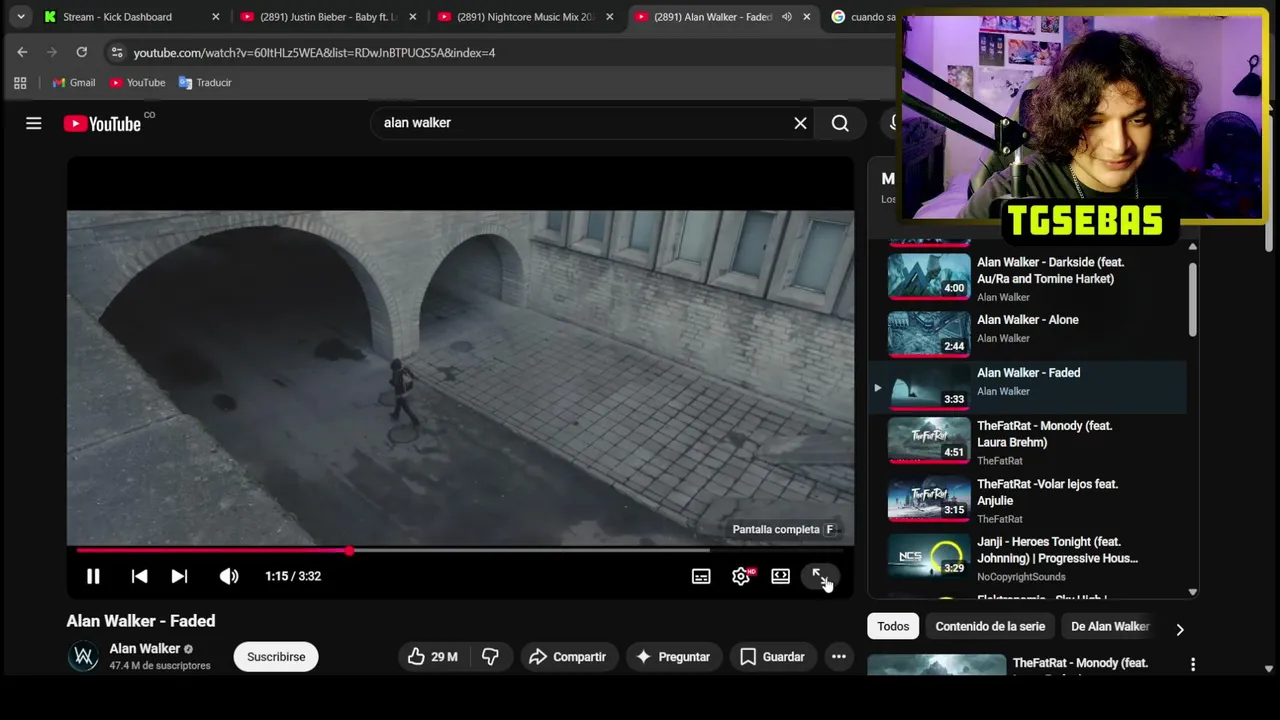This screenshot has height=720, width=1280.
Task: Select the Todos filter chip
Action: [893, 627]
